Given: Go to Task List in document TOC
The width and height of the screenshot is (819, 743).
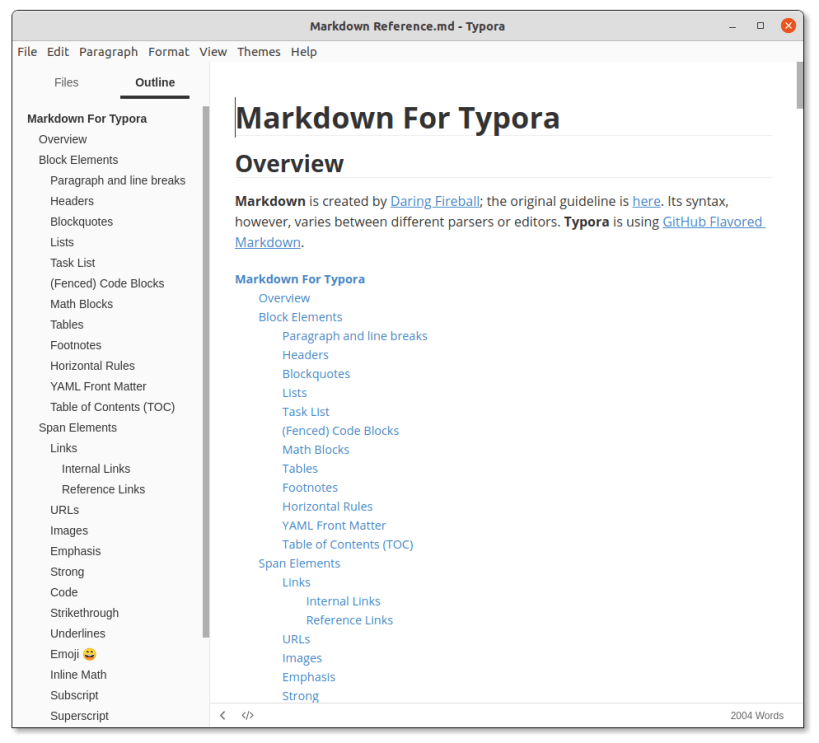Looking at the screenshot, I should point(306,412).
